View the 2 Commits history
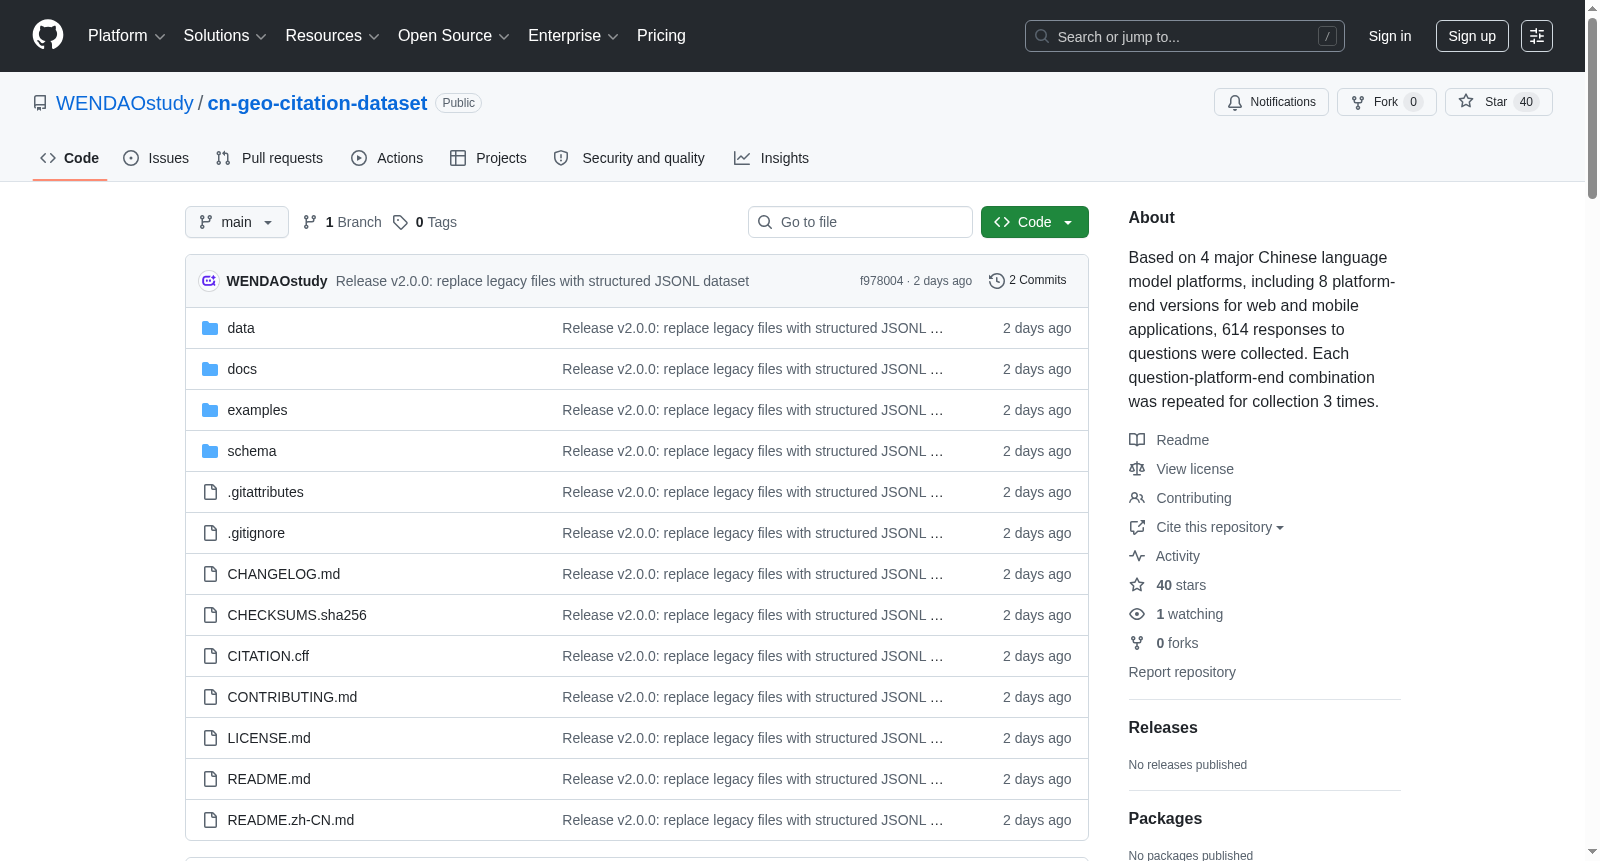Screen dimensions: 1600x861 coord(1028,281)
